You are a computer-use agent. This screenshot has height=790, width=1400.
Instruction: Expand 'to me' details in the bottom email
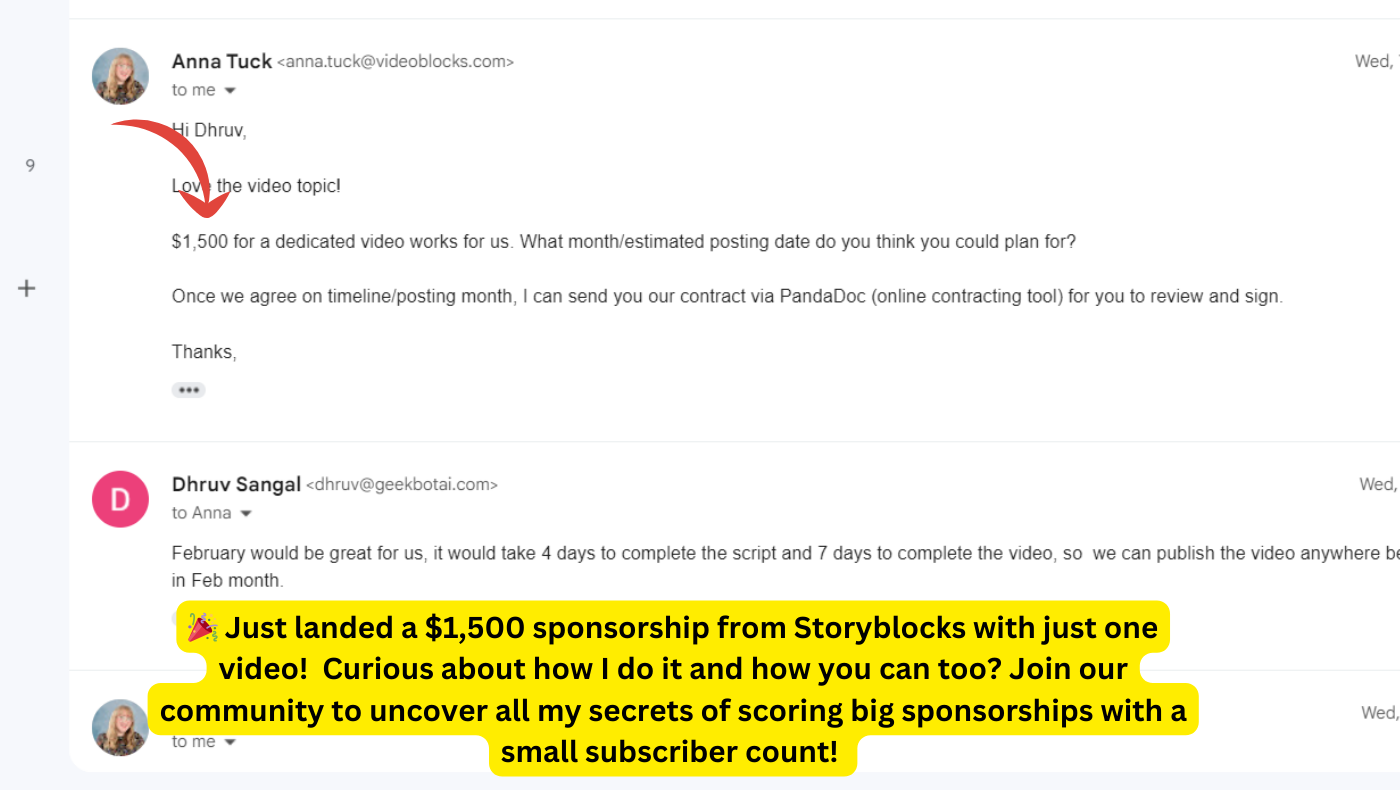(x=230, y=742)
